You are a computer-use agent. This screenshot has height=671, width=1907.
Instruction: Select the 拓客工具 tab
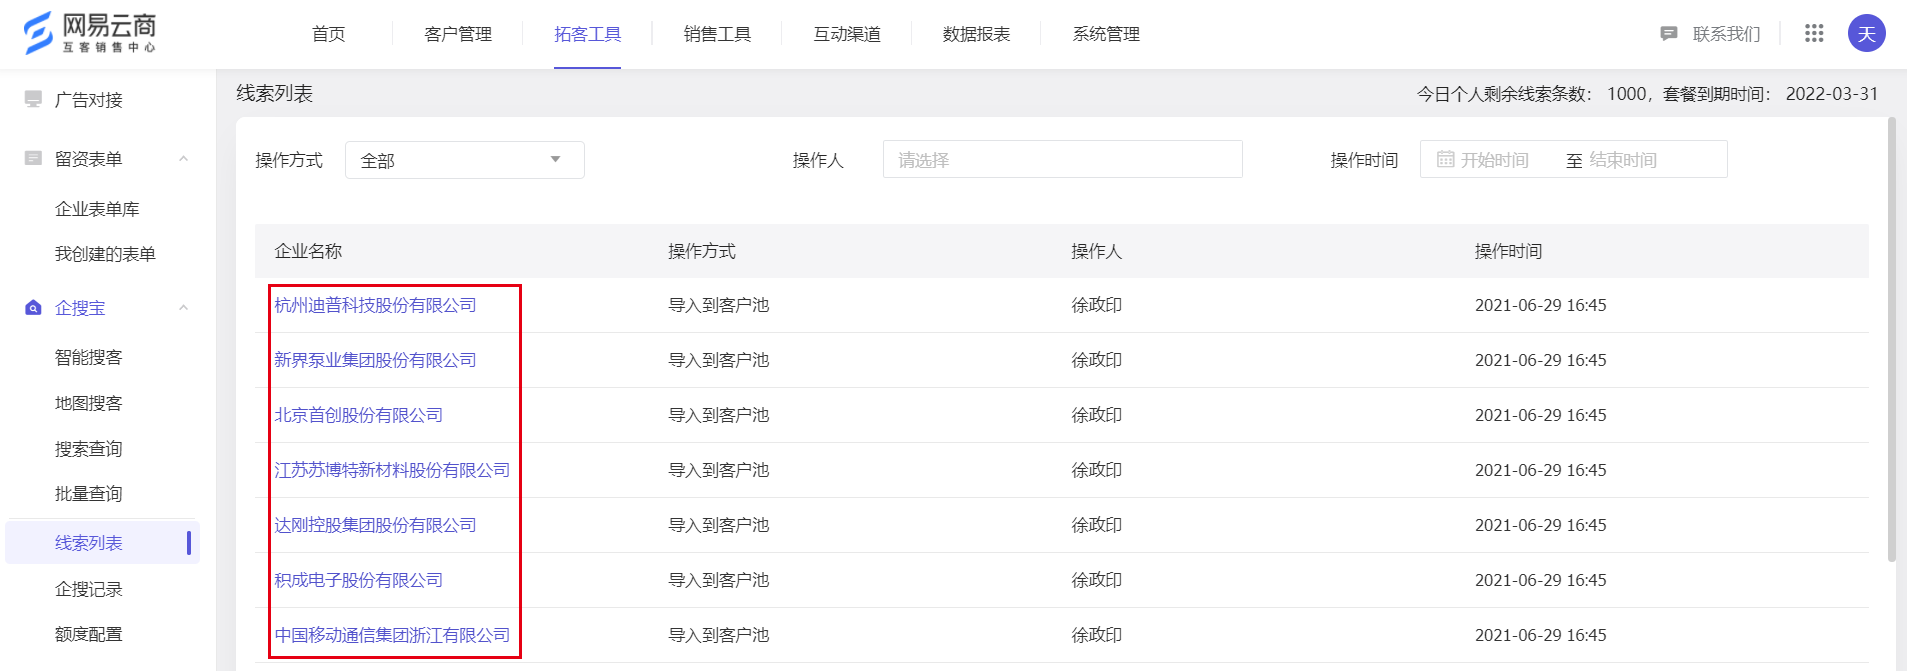[588, 34]
